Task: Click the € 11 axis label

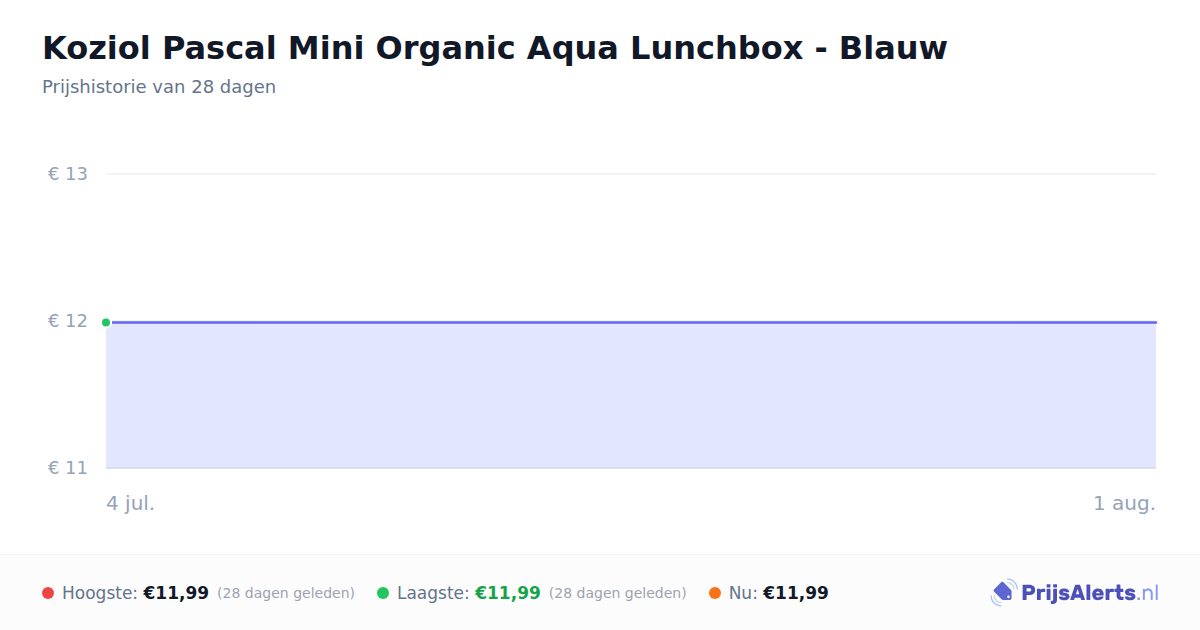Action: coord(68,468)
